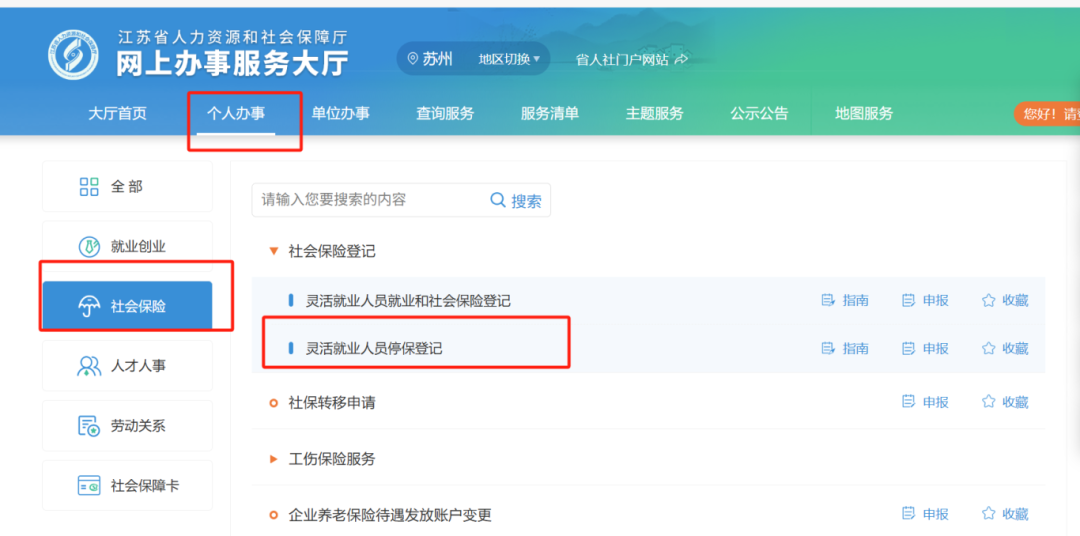Click the 人才人事 people icon
This screenshot has height=536, width=1080.
click(89, 366)
